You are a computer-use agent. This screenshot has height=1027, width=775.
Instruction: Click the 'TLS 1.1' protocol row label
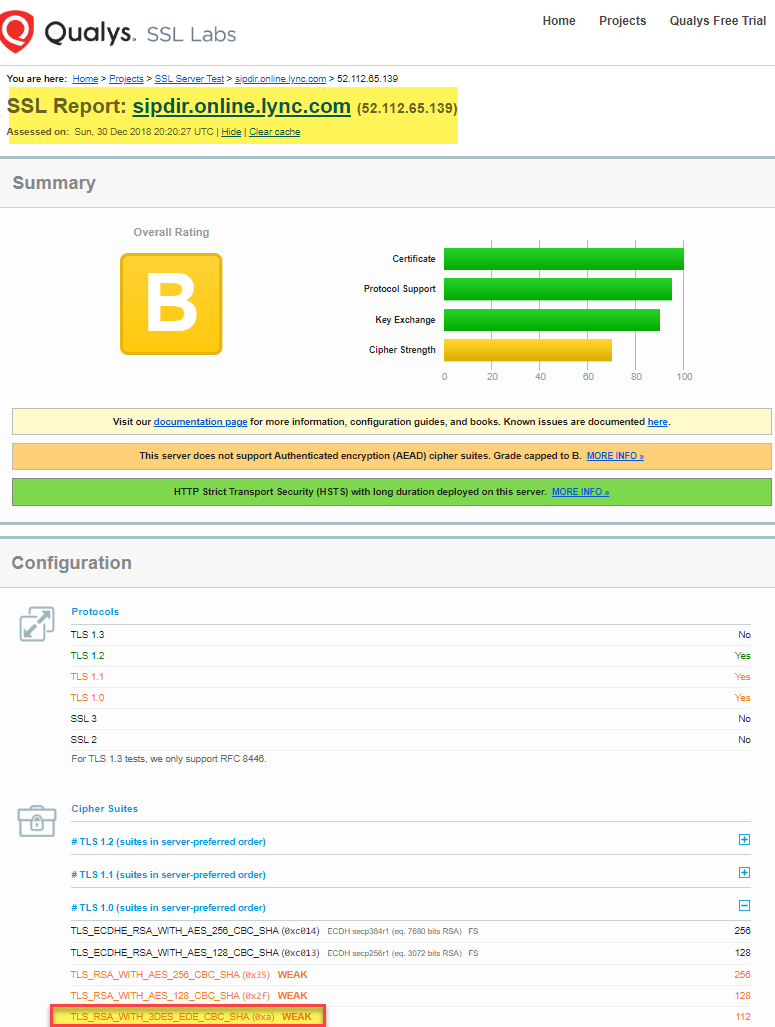[x=87, y=677]
